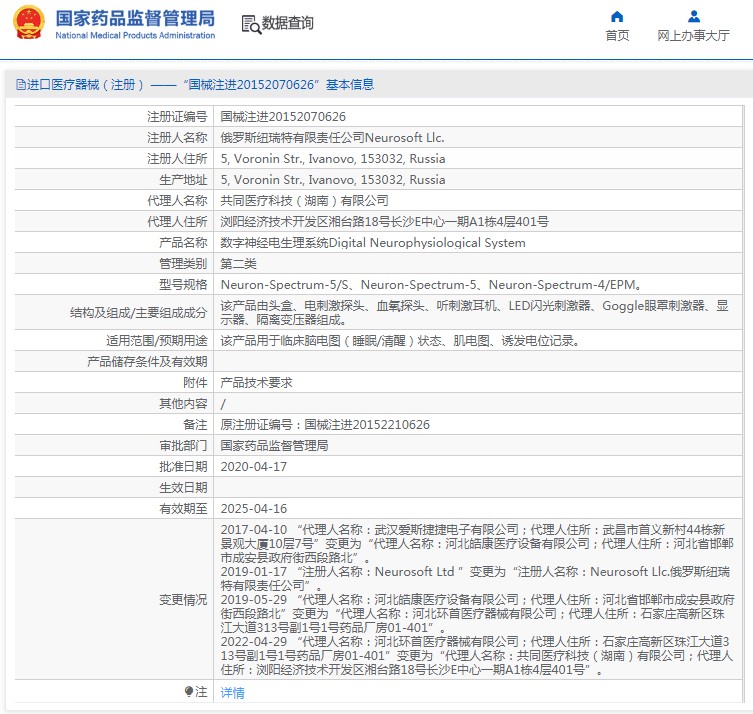The width and height of the screenshot is (753, 714).
Task: Click the 网上办事大厅 user icon
Action: coord(693,17)
